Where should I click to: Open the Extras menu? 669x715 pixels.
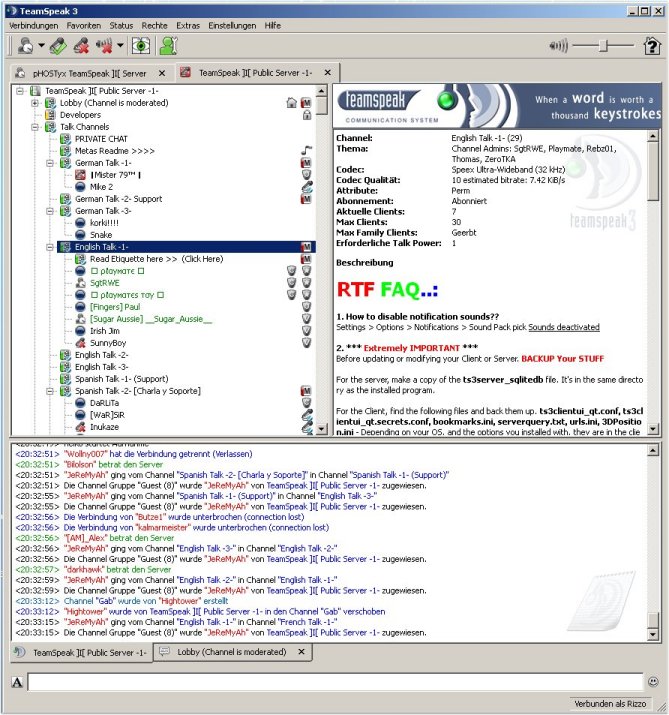(x=188, y=26)
